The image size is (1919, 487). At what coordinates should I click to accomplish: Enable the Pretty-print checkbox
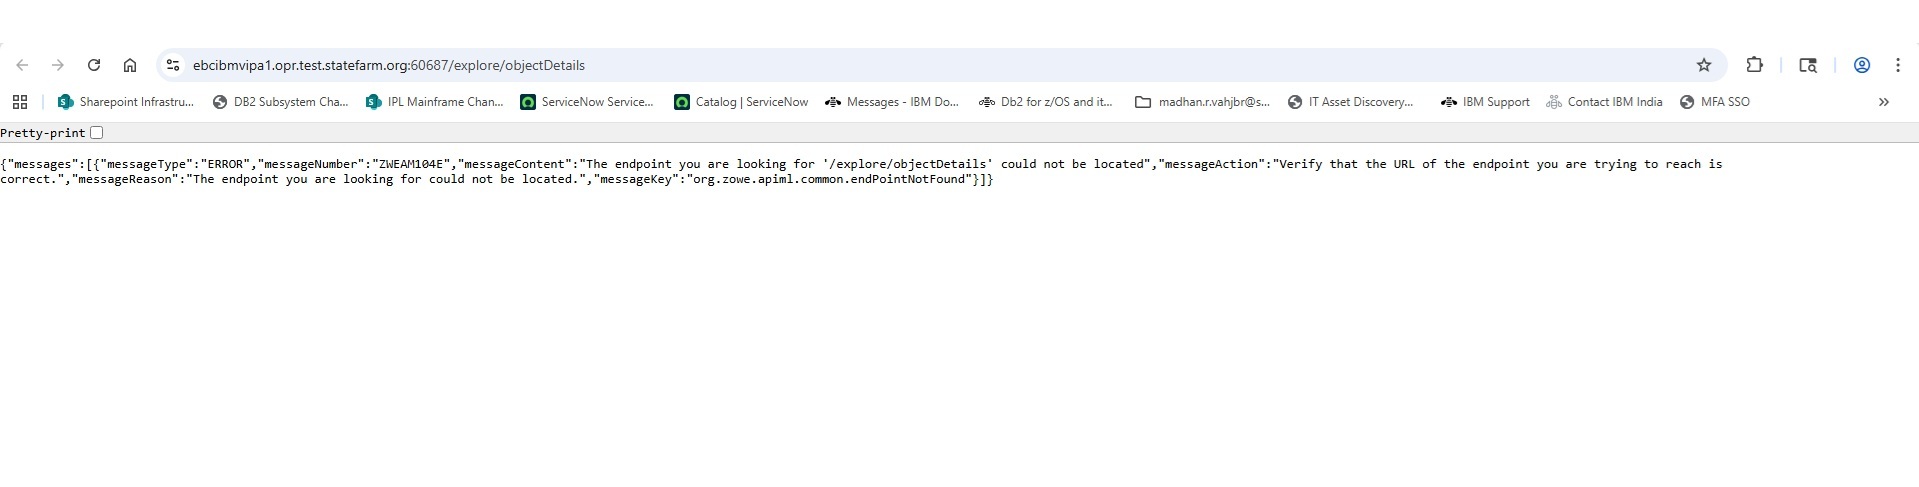coord(97,133)
